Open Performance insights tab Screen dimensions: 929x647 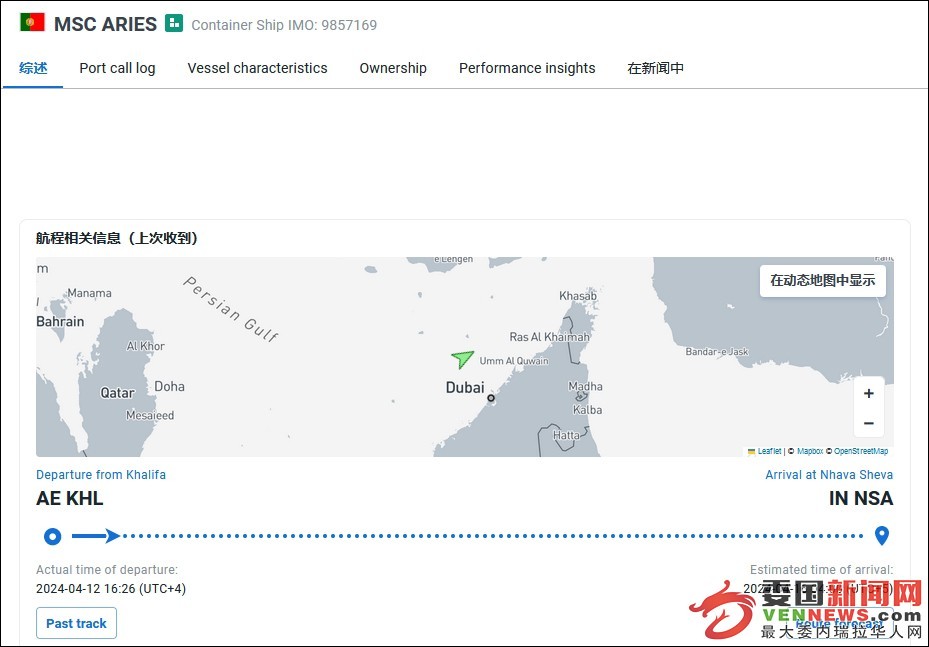pos(527,68)
